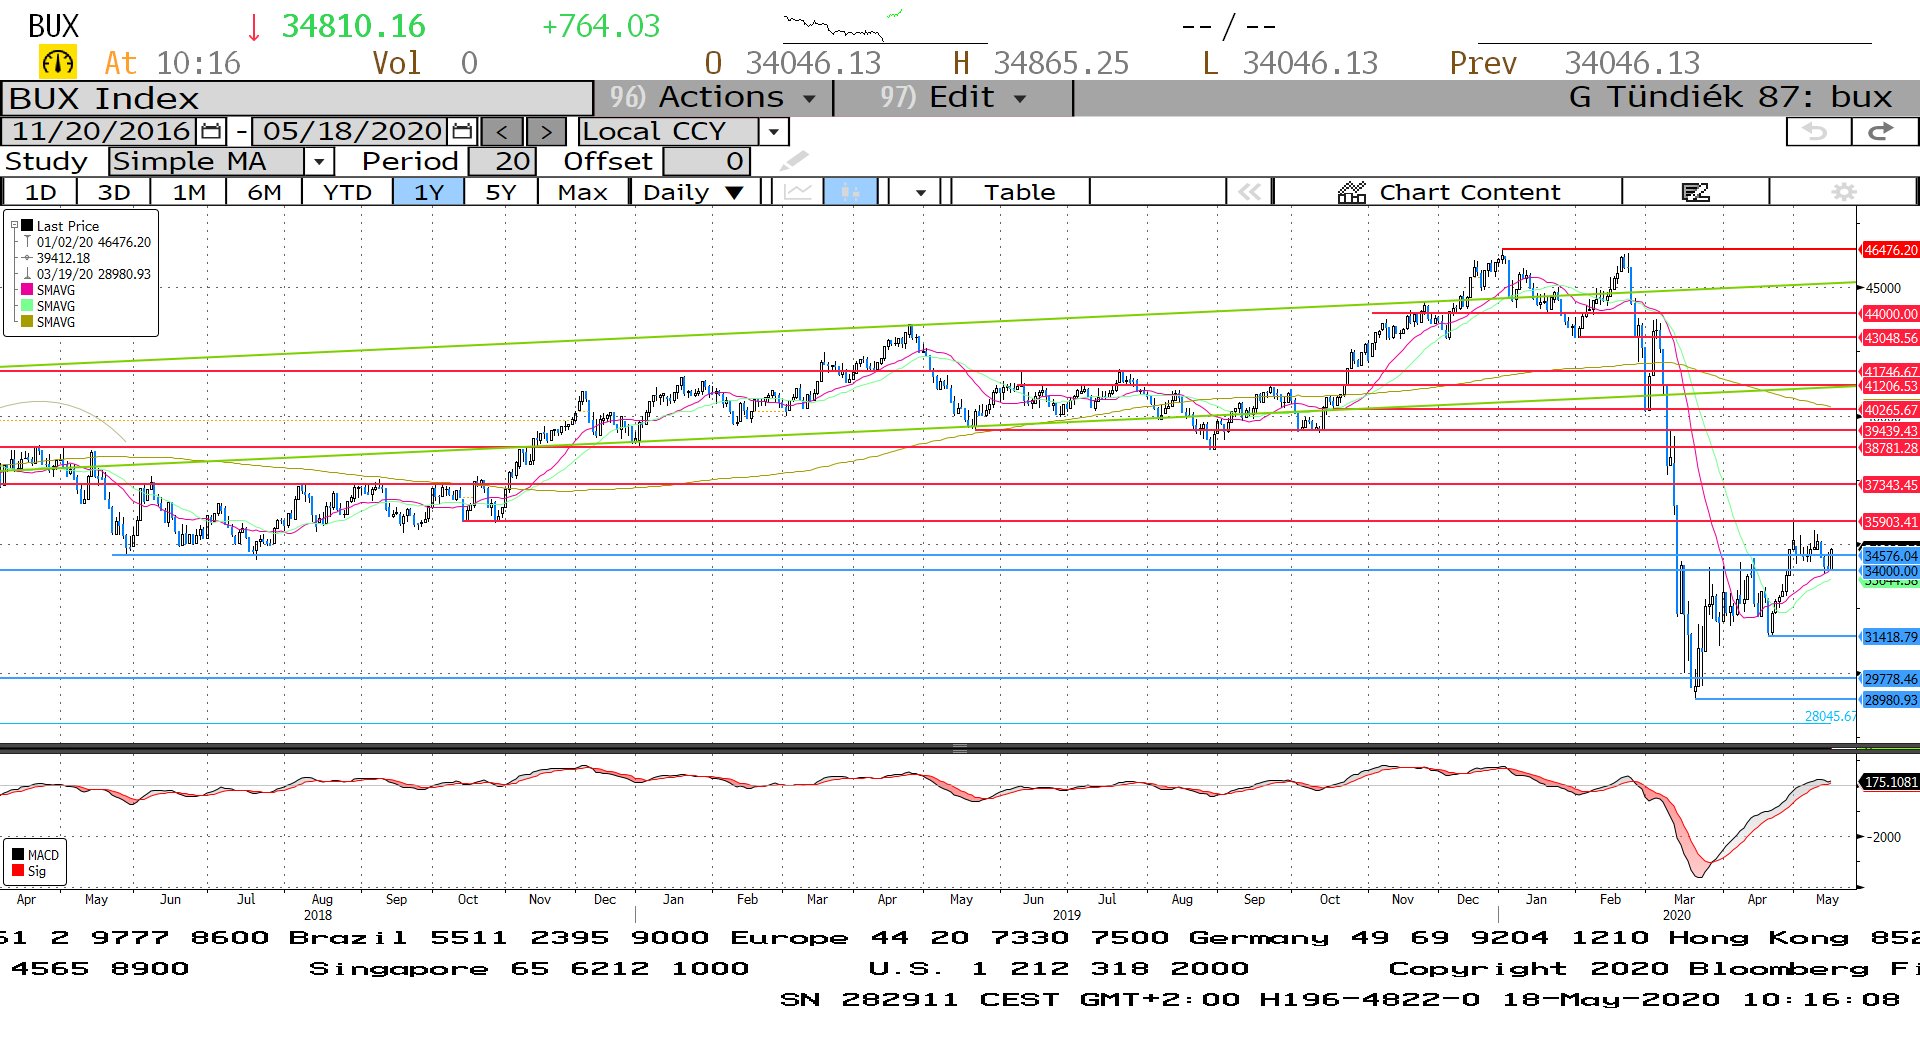Click the 40265.67 price level label
The width and height of the screenshot is (1920, 1039).
pos(1890,410)
